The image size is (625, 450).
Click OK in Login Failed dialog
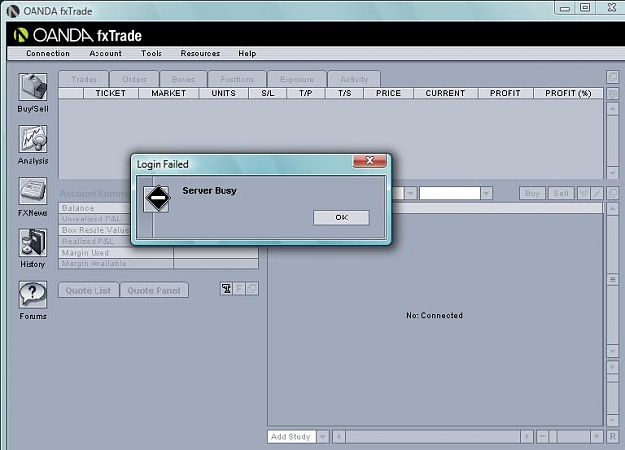coord(341,218)
